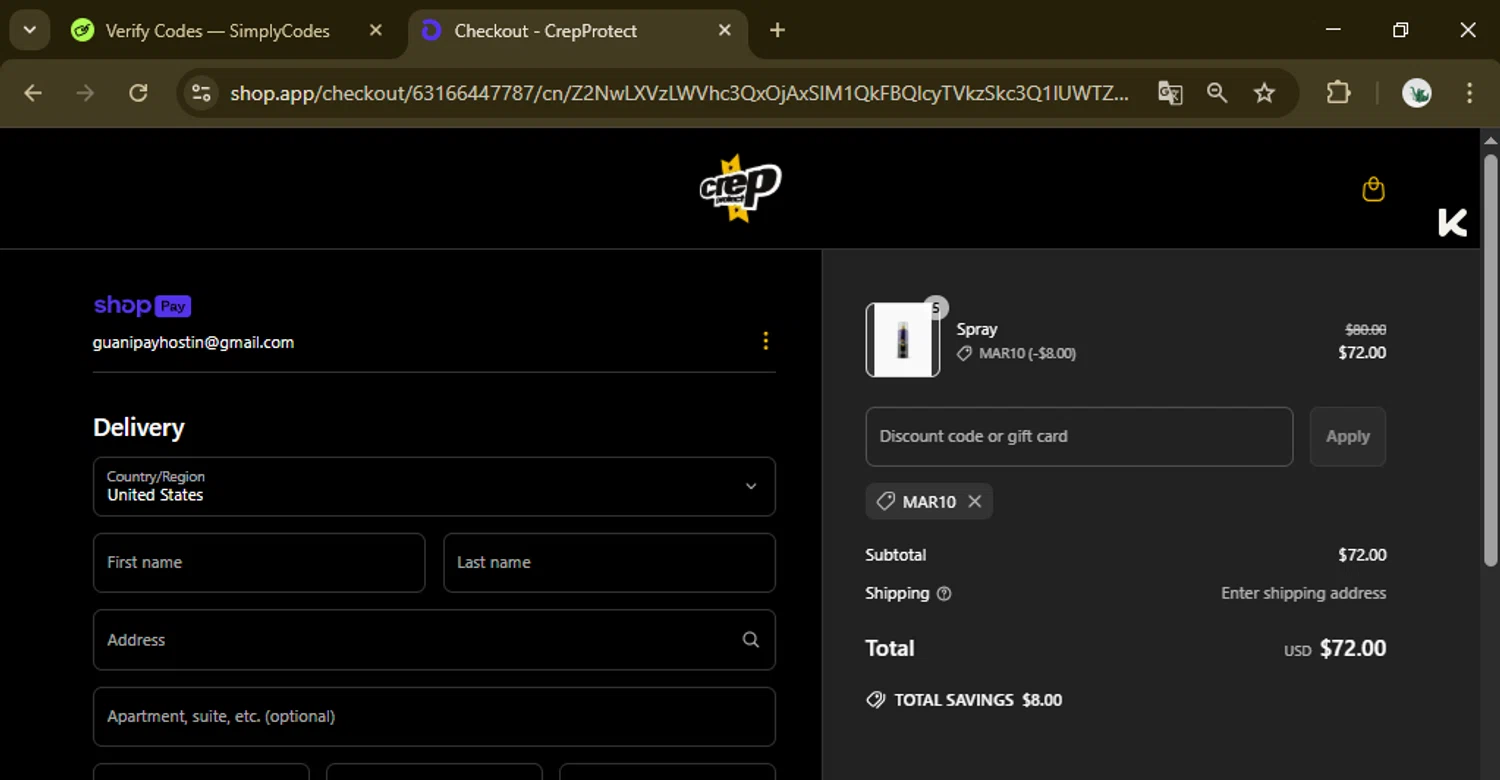This screenshot has width=1500, height=780.
Task: Click the guanipayhostin@gmail.com email text
Action: pyautogui.click(x=193, y=342)
